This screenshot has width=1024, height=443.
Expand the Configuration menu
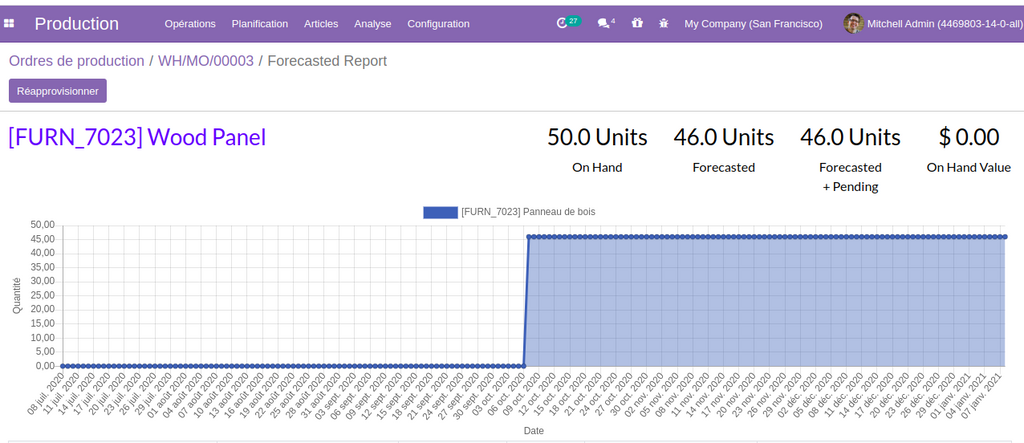[x=438, y=23]
